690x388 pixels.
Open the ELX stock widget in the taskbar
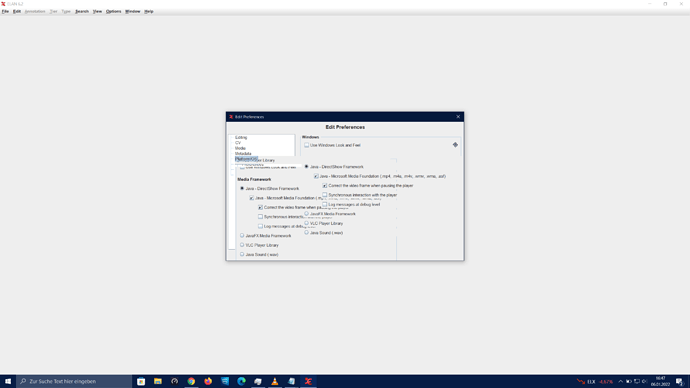pos(595,381)
